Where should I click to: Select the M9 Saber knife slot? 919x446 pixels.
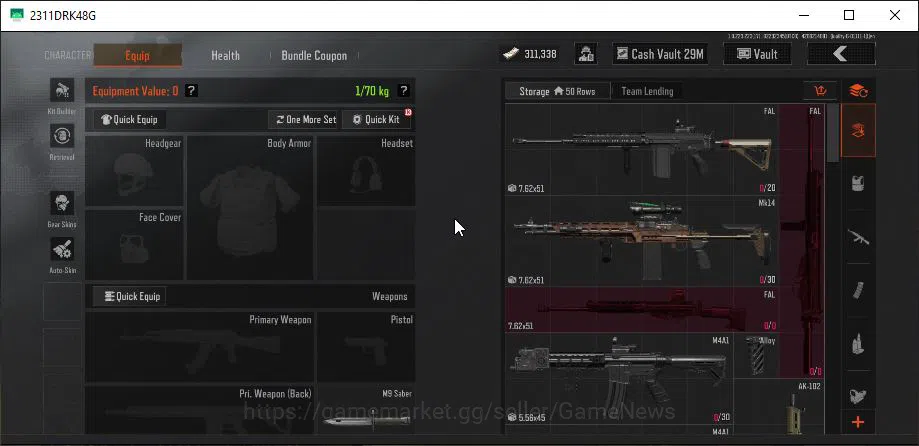coord(366,410)
